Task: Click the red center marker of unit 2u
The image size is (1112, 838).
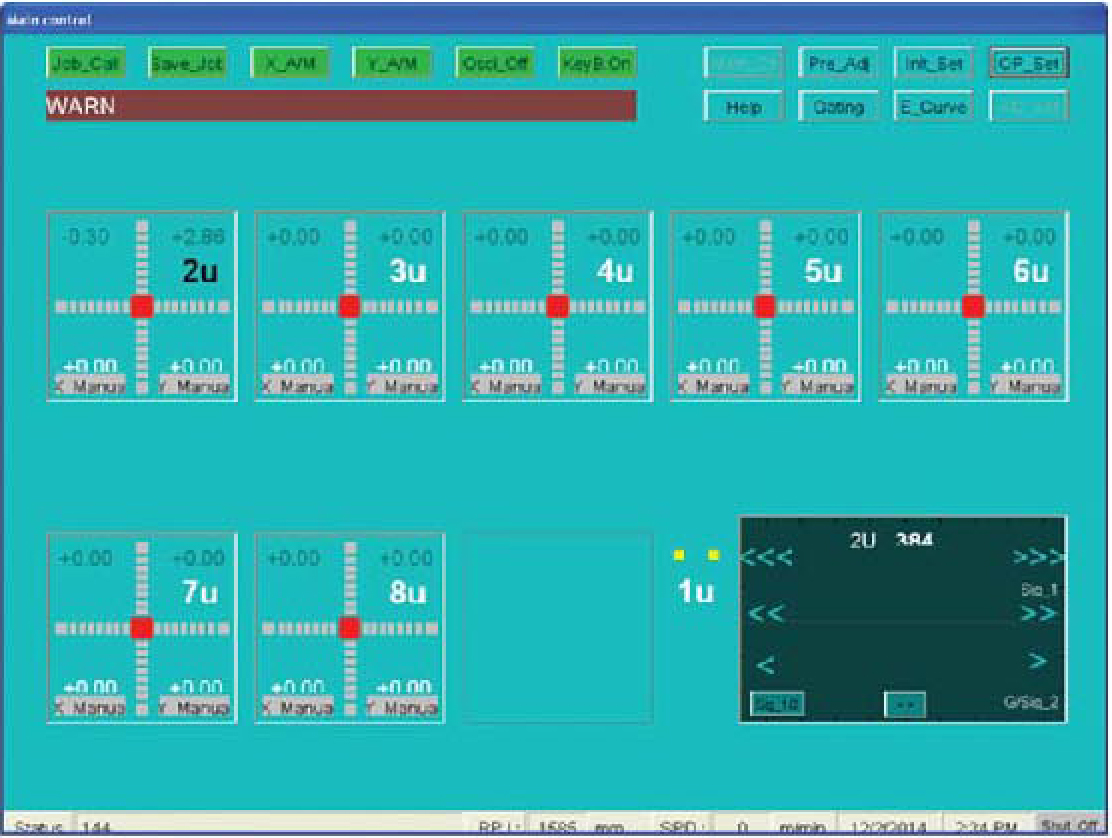Action: click(141, 306)
